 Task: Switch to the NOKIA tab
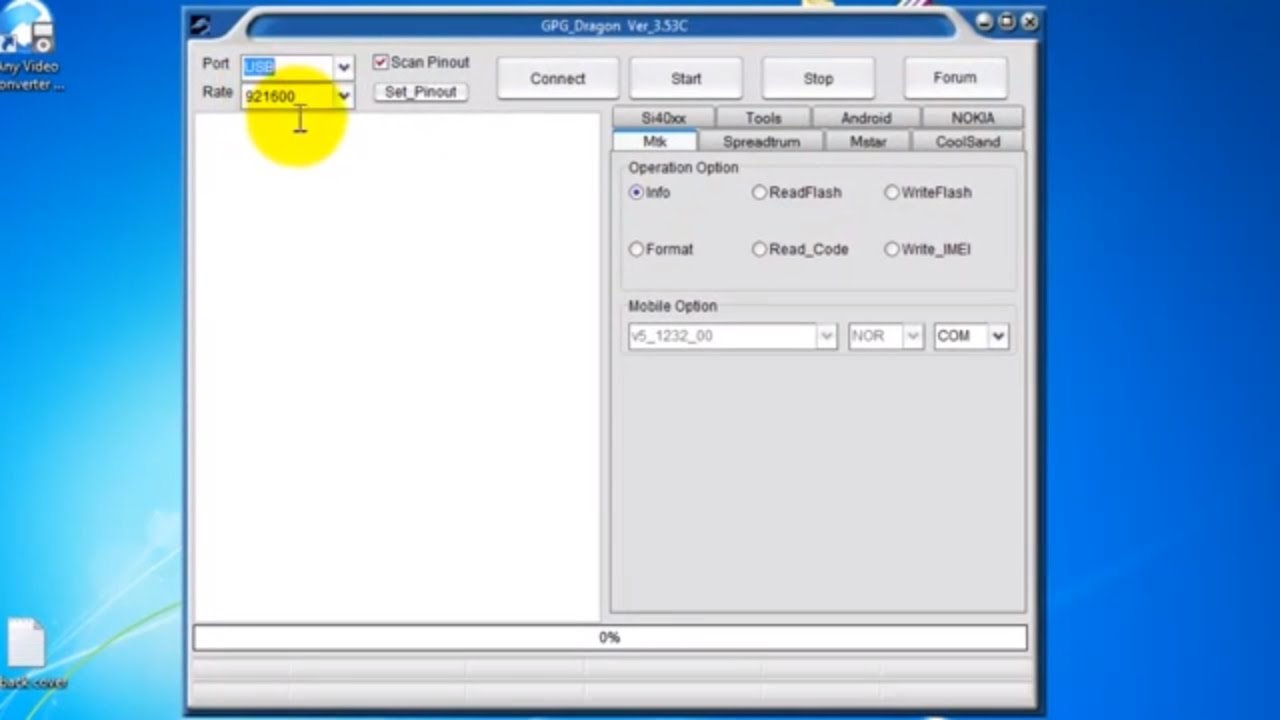(x=973, y=118)
